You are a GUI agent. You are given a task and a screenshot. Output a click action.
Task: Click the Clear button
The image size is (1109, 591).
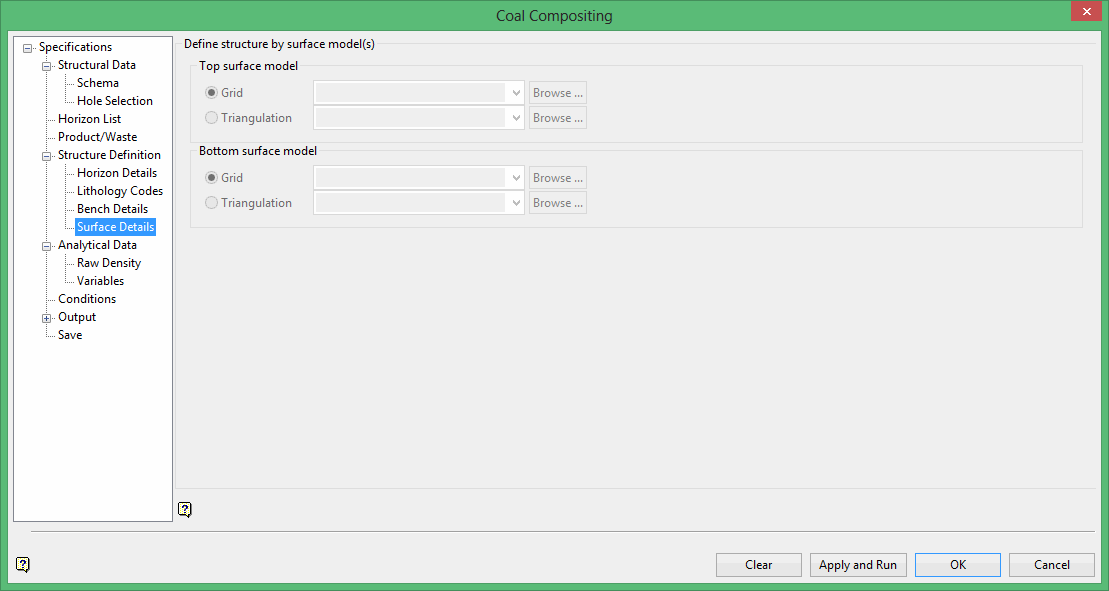[758, 565]
